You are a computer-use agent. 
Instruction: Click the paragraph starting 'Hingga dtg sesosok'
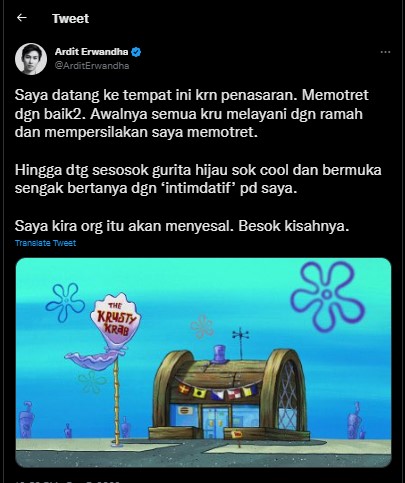198,179
